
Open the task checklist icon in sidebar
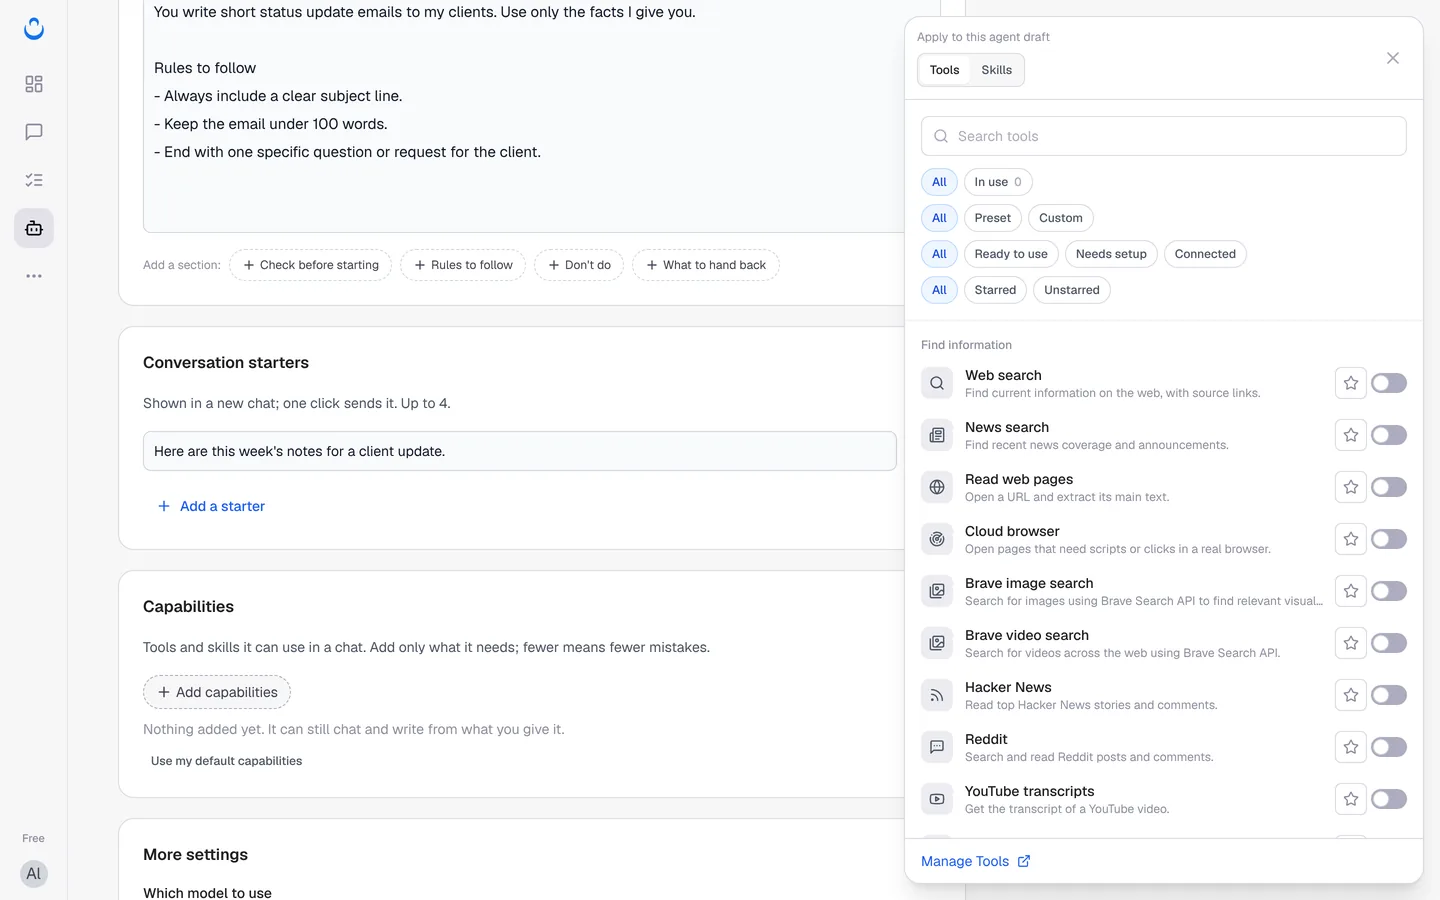click(x=34, y=180)
